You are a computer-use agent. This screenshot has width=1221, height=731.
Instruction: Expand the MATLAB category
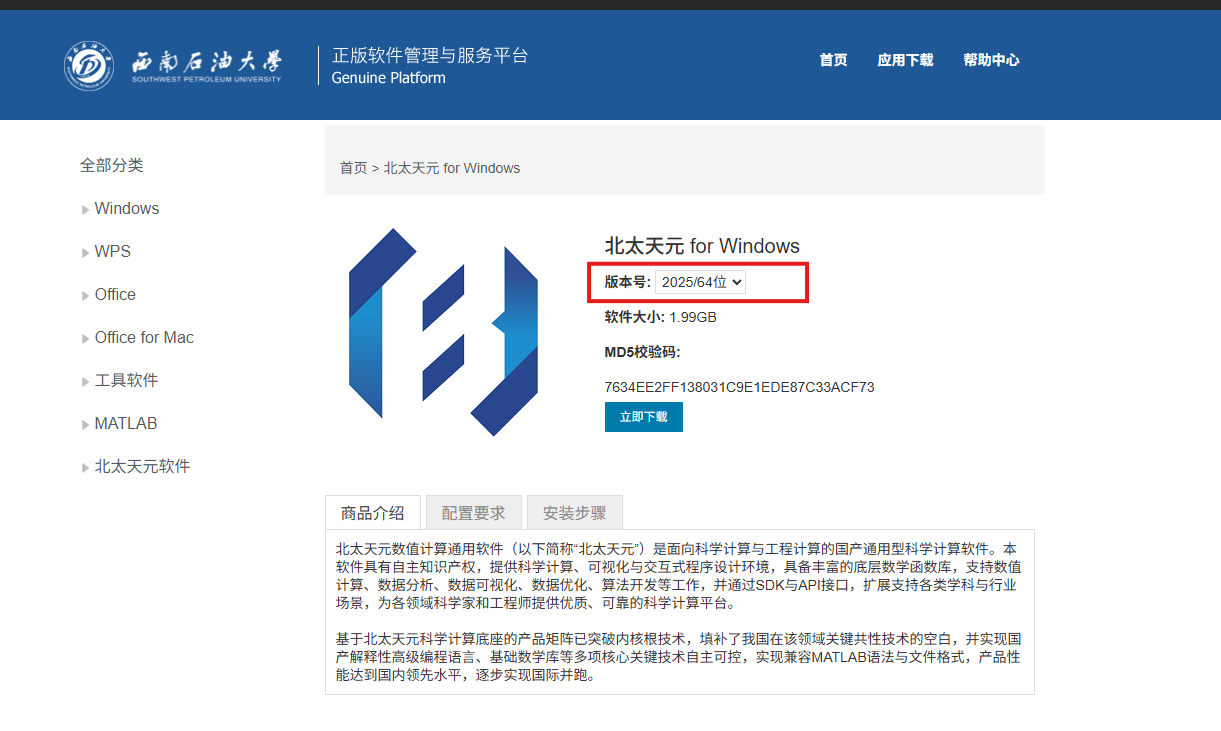(125, 423)
